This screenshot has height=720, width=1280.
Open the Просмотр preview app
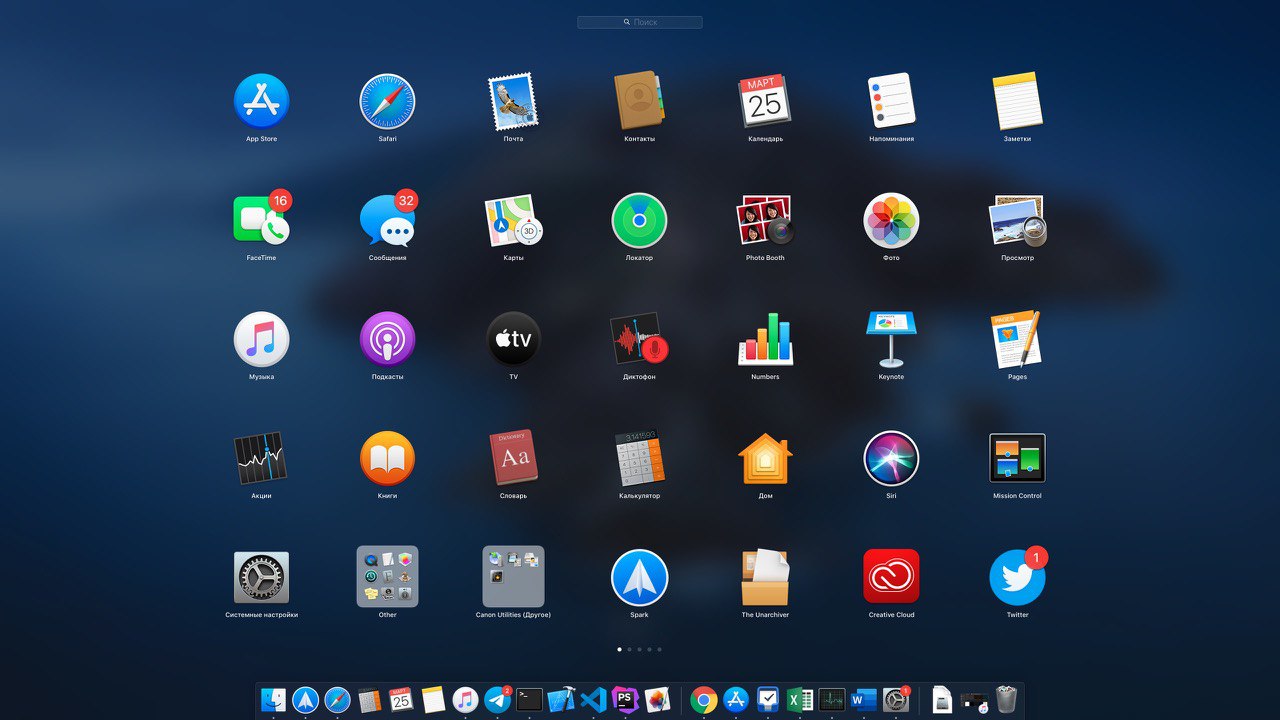(1017, 220)
